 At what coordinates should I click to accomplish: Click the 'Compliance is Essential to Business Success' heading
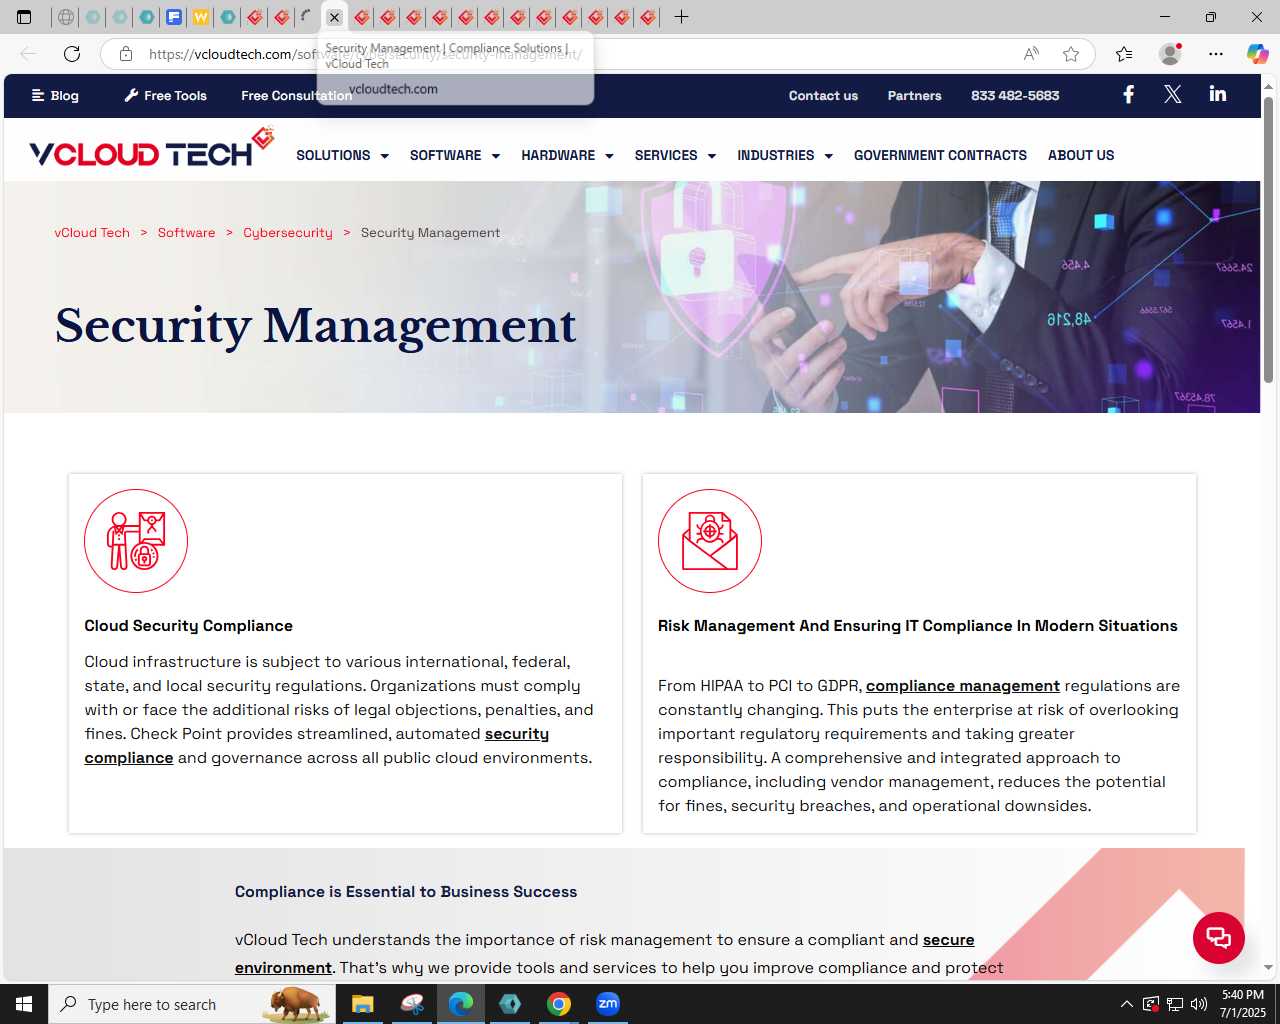(406, 892)
